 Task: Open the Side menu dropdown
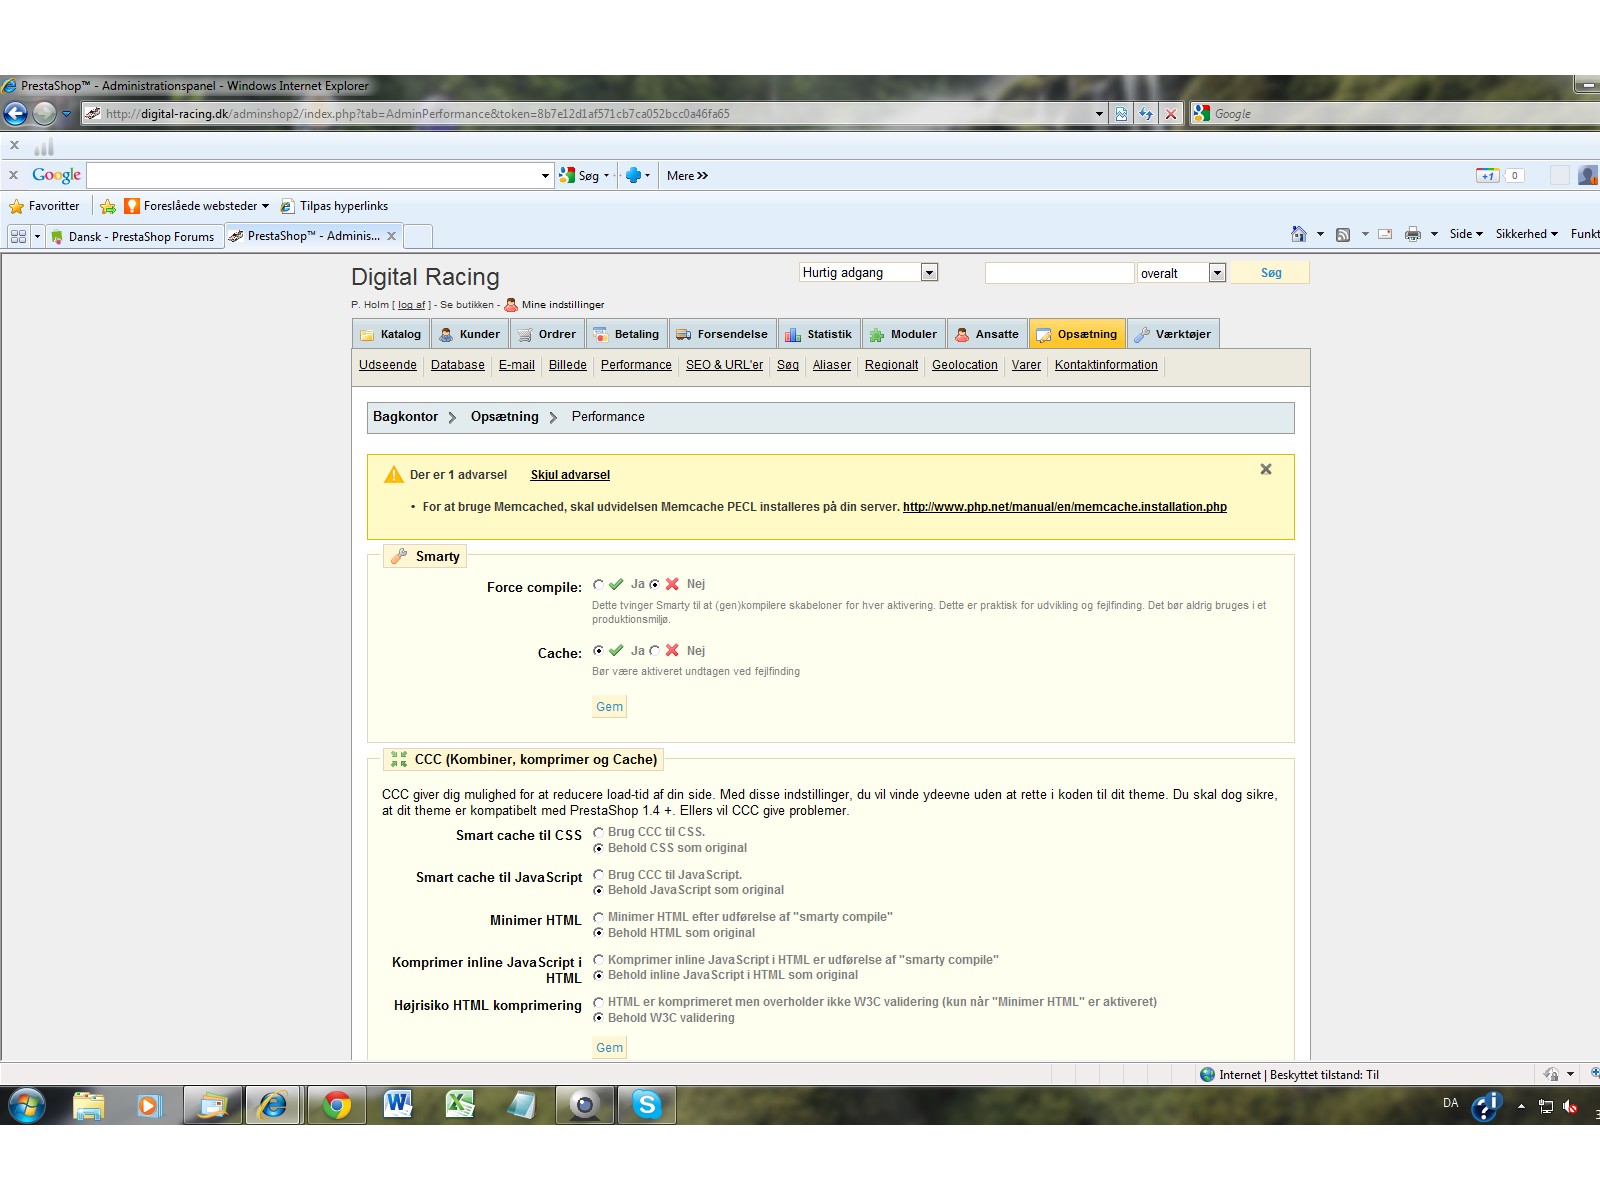tap(1466, 234)
